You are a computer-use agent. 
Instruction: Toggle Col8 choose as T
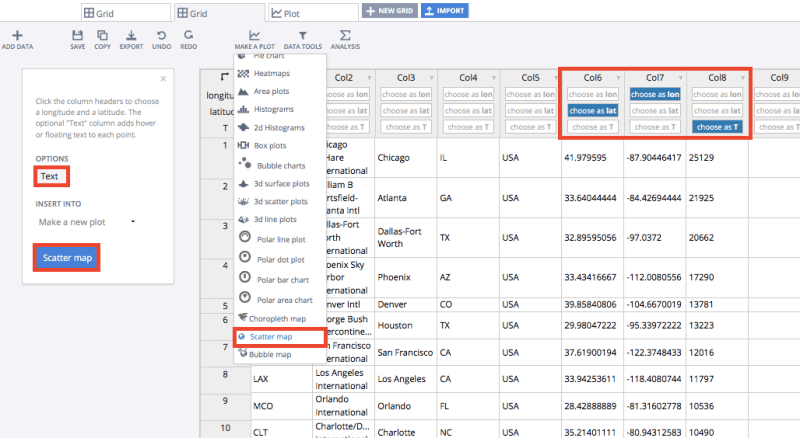pyautogui.click(x=717, y=127)
